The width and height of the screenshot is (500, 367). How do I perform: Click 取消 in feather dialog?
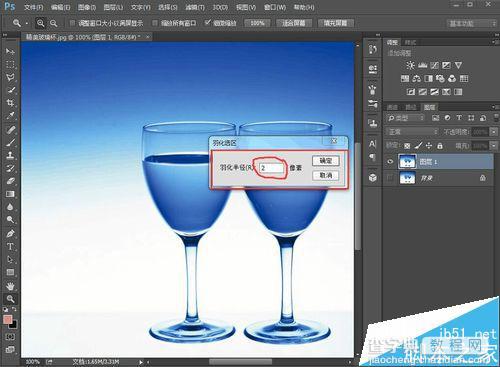pos(325,175)
